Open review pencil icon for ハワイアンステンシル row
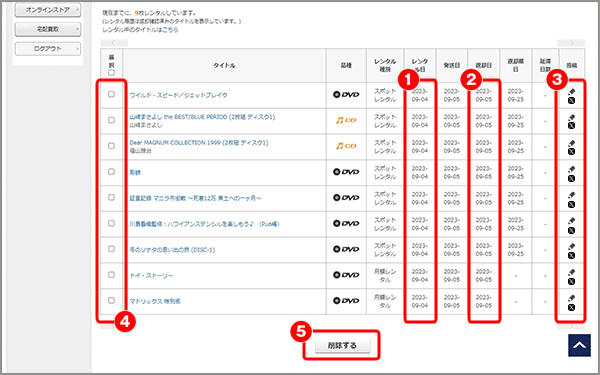This screenshot has width=600, height=375. click(x=571, y=221)
